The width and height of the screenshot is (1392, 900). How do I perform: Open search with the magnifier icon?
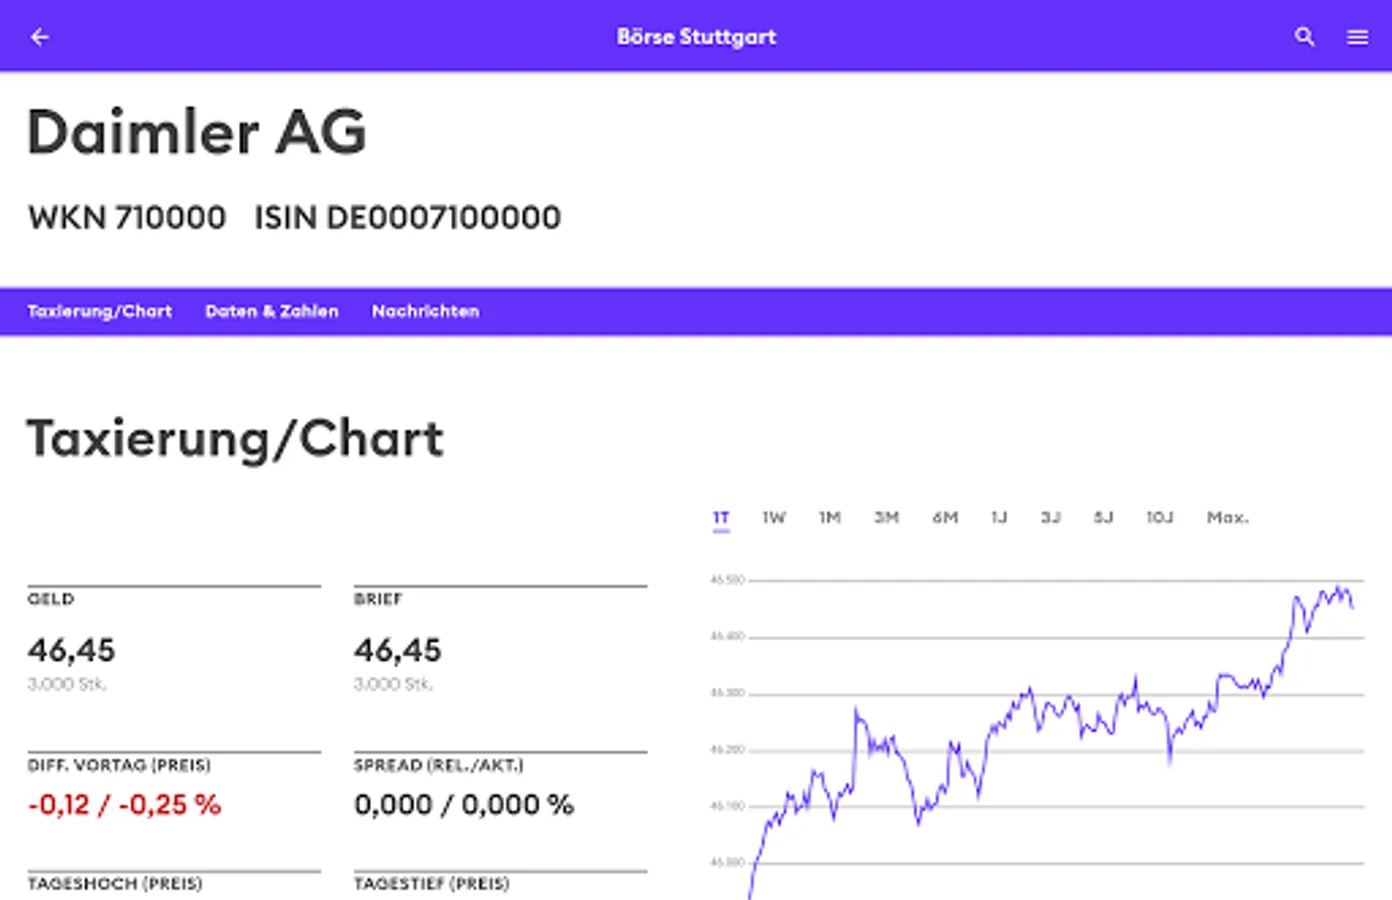1304,37
